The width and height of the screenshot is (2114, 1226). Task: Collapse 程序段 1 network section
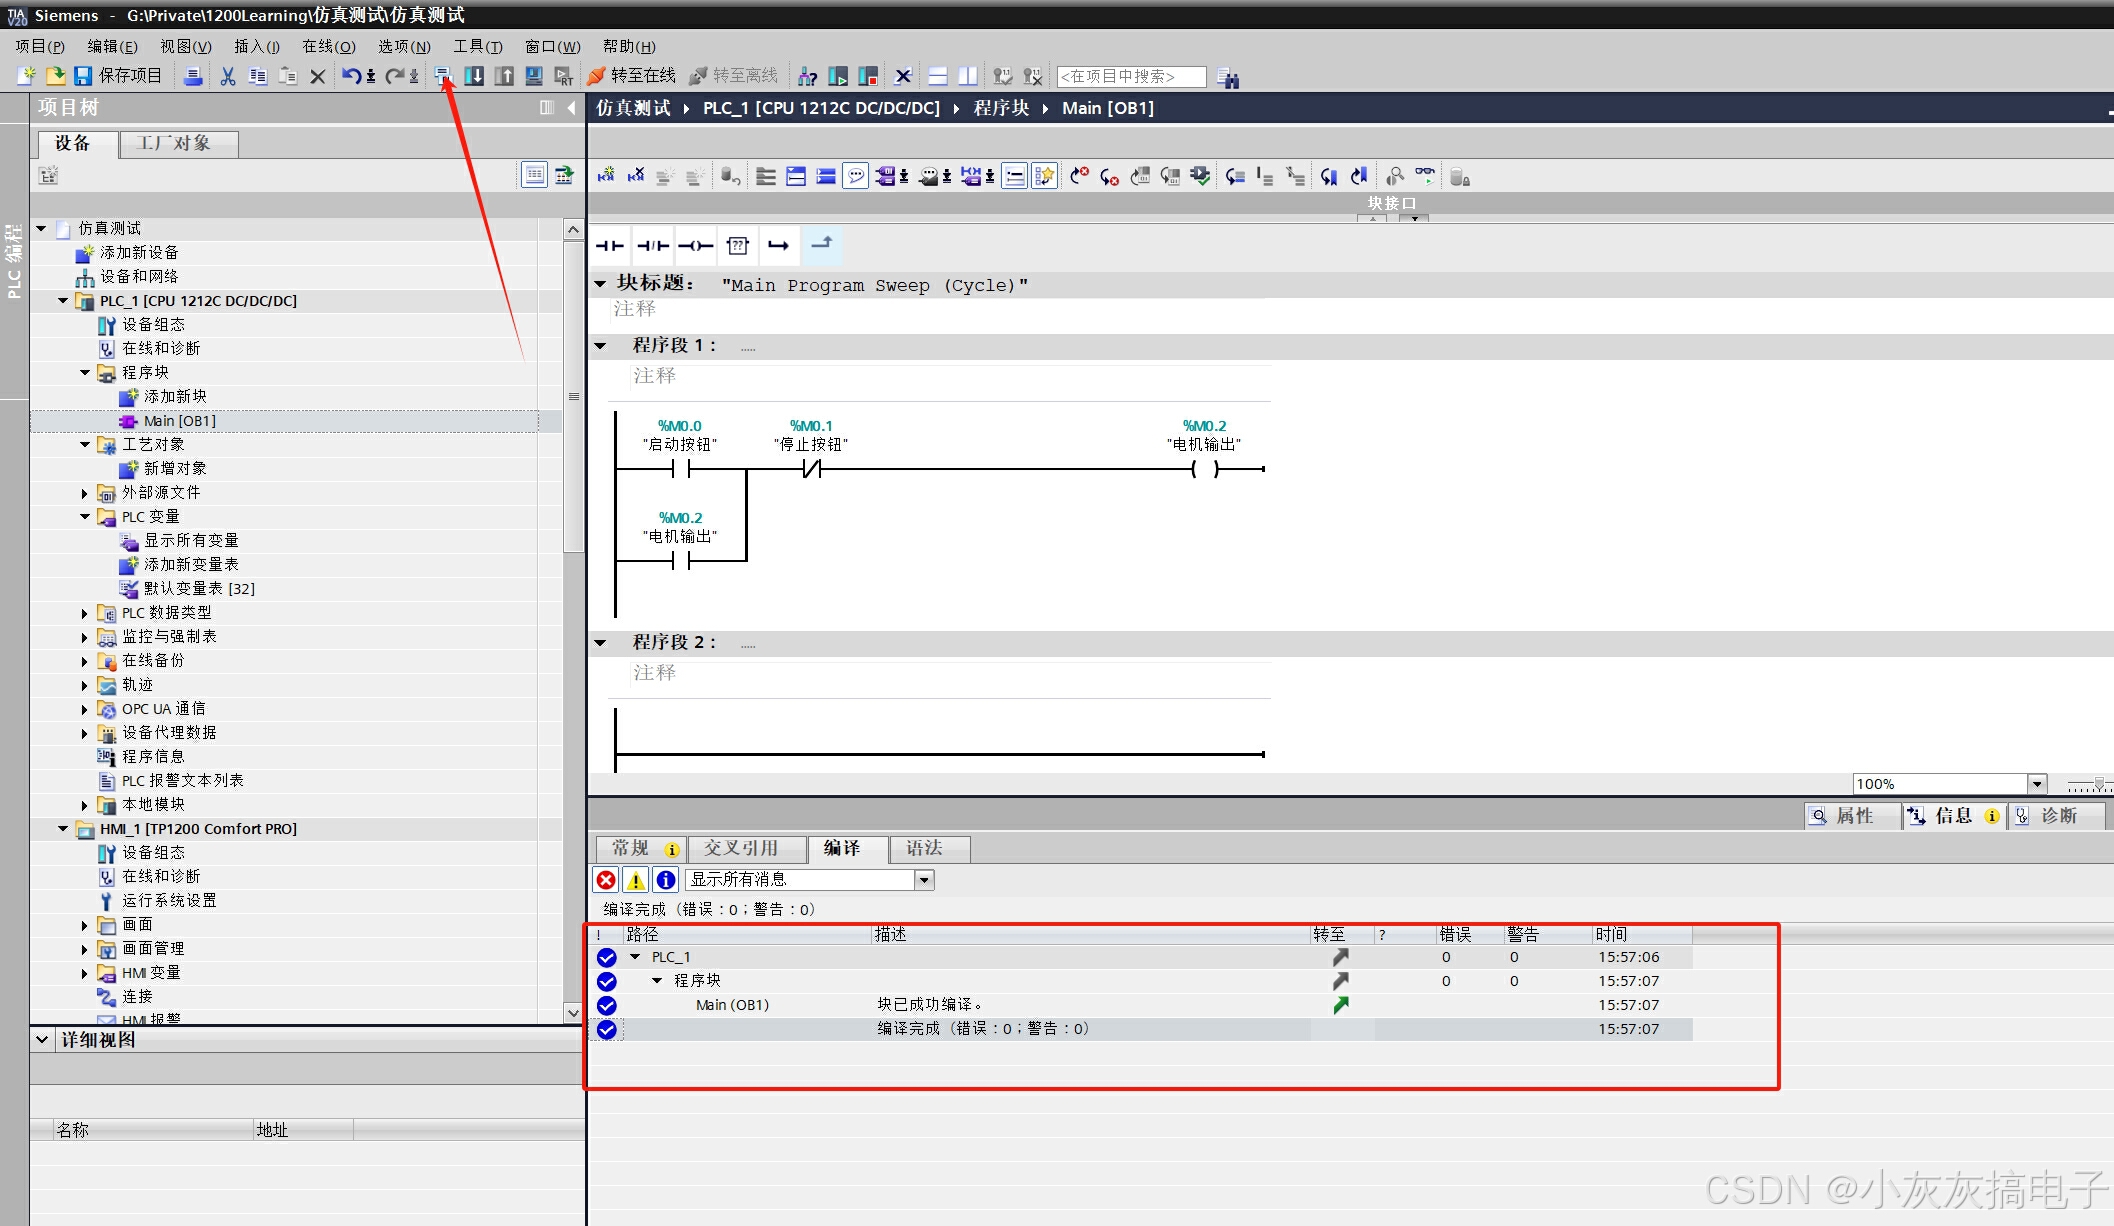600,346
